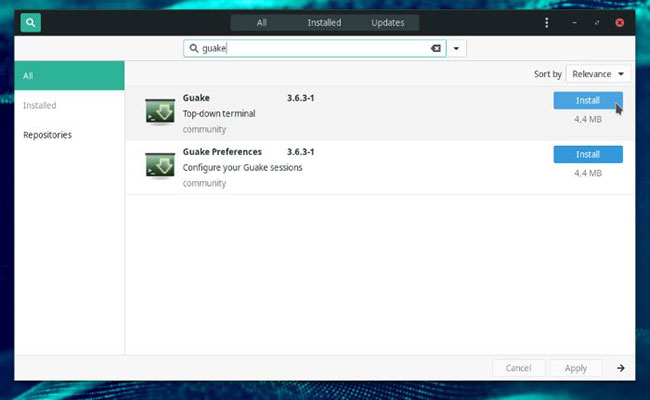Viewport: 650px width, 400px height.
Task: Click the Cancel button
Action: pyautogui.click(x=519, y=368)
